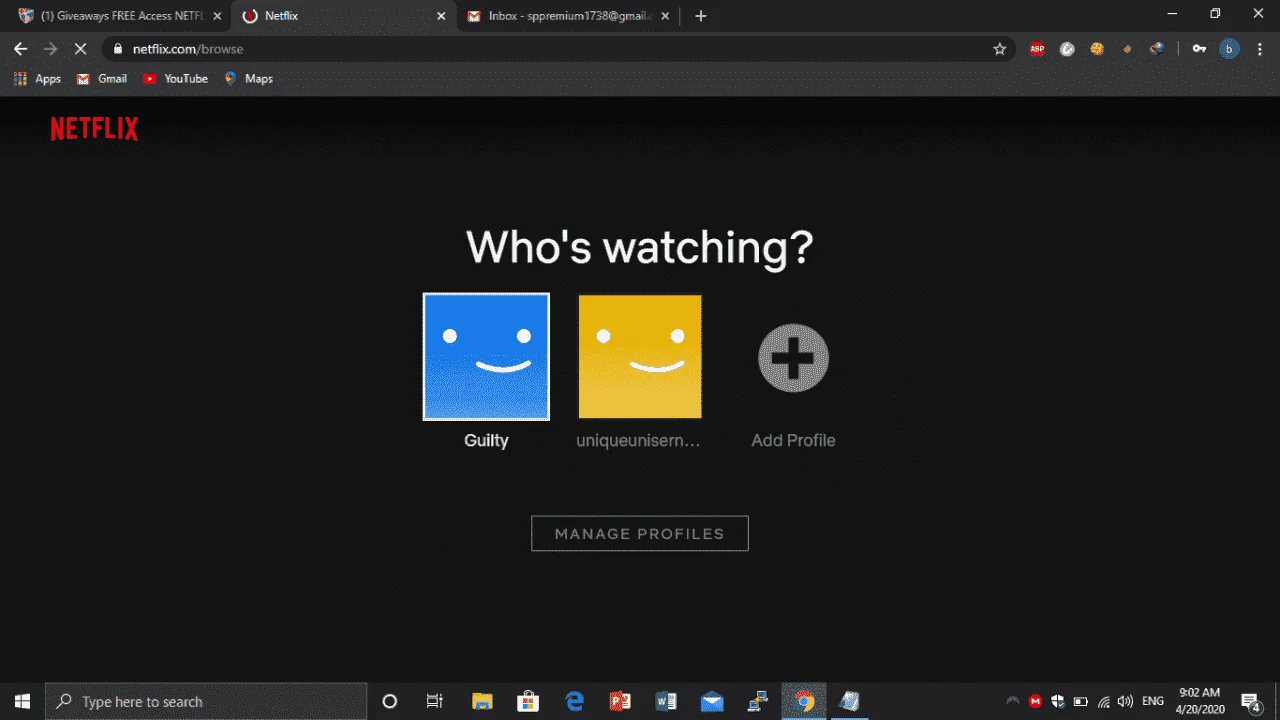The image size is (1280, 720).
Task: Open Word from the taskbar
Action: (666, 701)
